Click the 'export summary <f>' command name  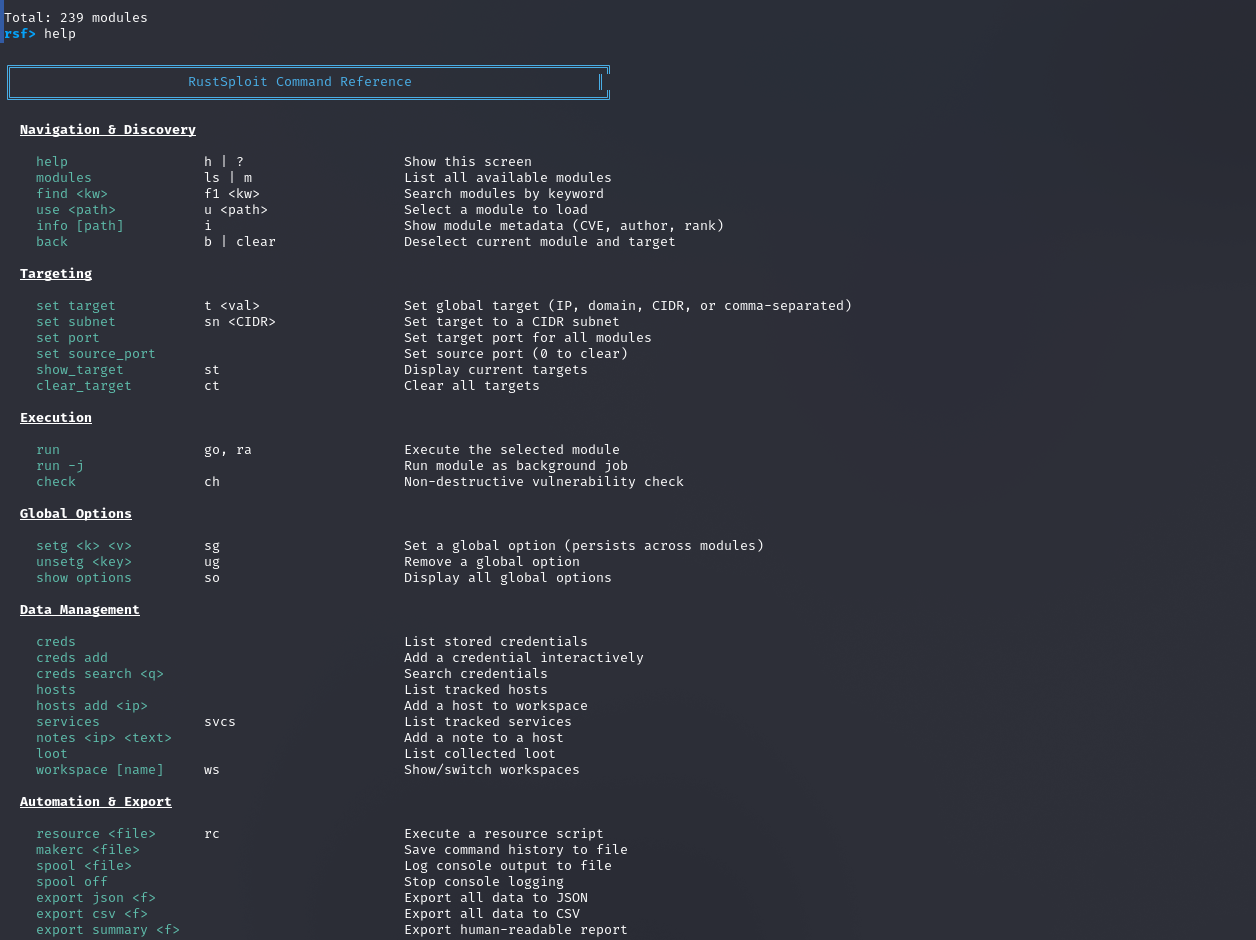tap(108, 930)
